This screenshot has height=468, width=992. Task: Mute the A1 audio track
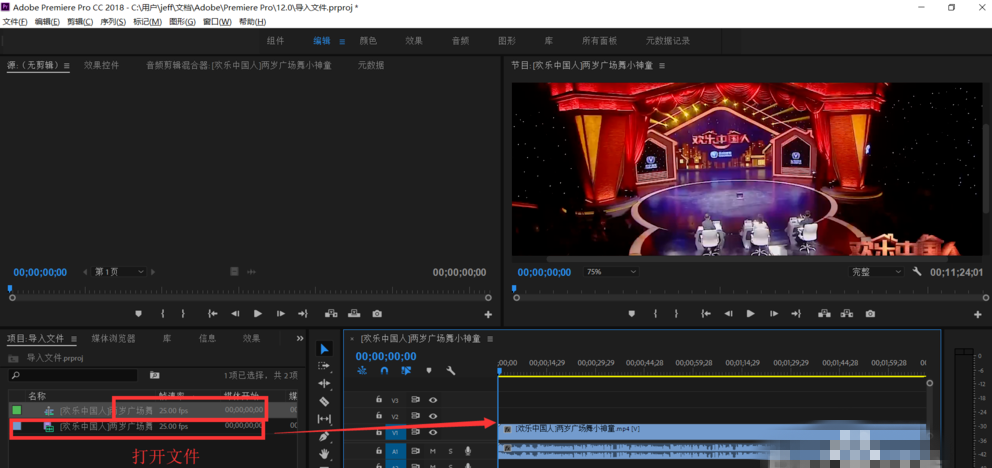coord(433,452)
